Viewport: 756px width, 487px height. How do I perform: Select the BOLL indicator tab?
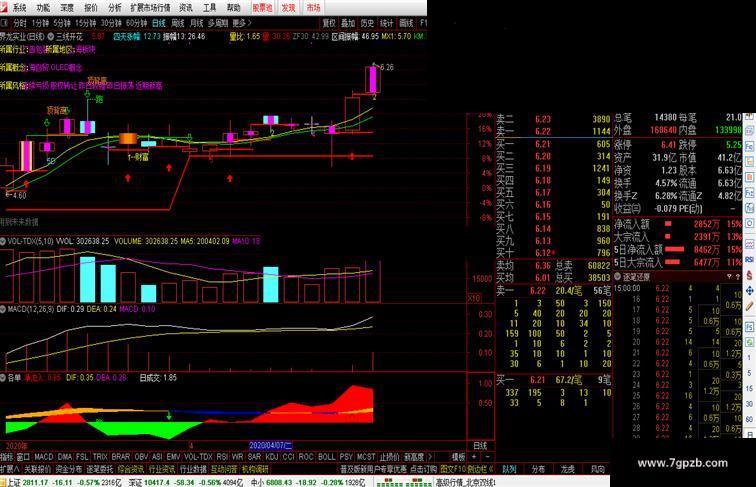click(x=326, y=457)
